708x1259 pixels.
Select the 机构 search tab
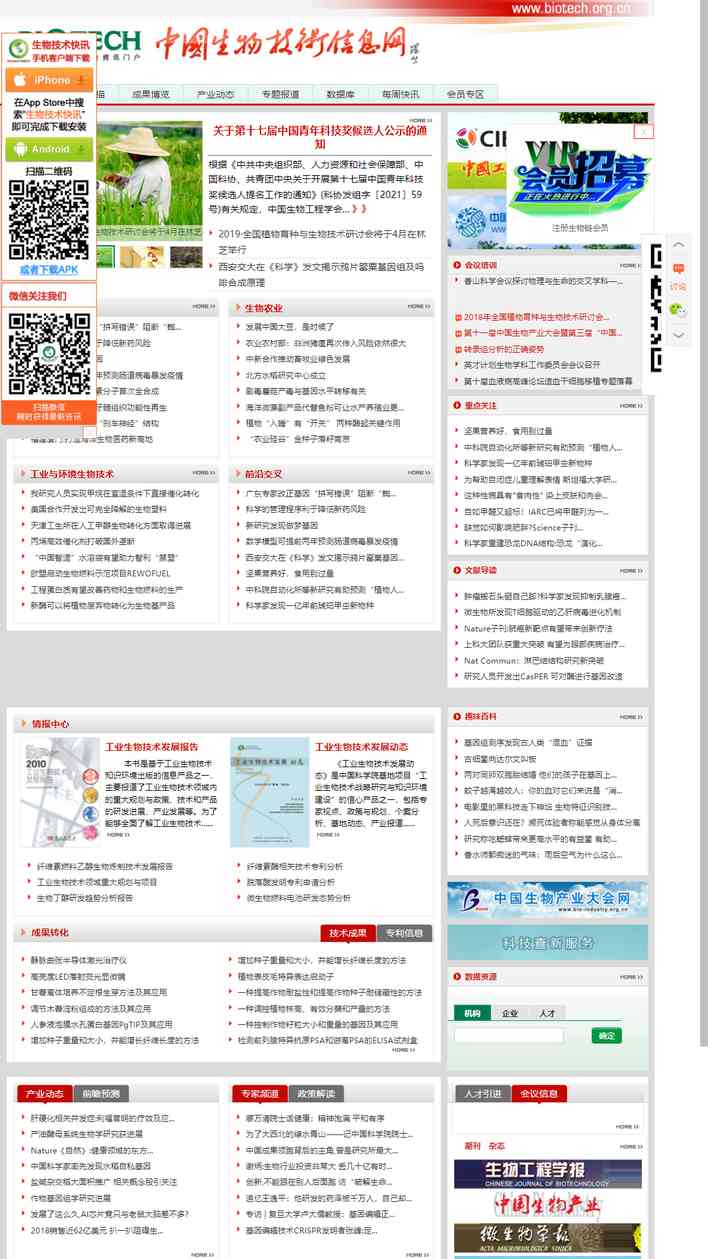(472, 1013)
